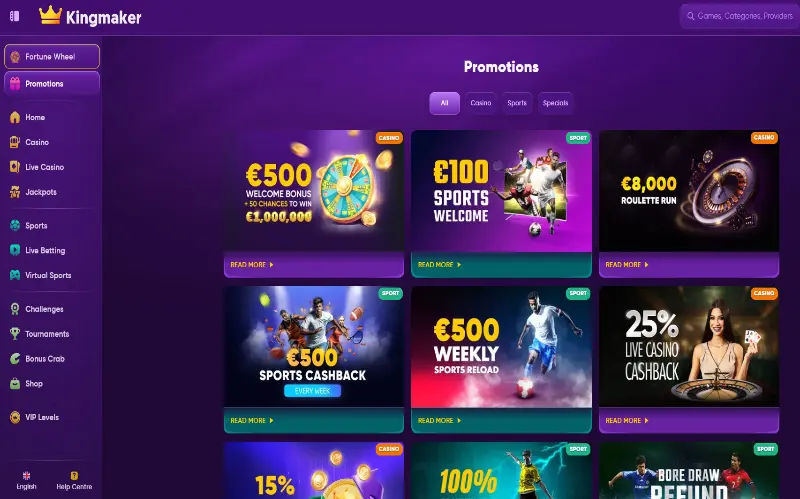Screen dimensions: 800x499
Task: Focus the Games, Categories, Providers search field
Action: 740,16
